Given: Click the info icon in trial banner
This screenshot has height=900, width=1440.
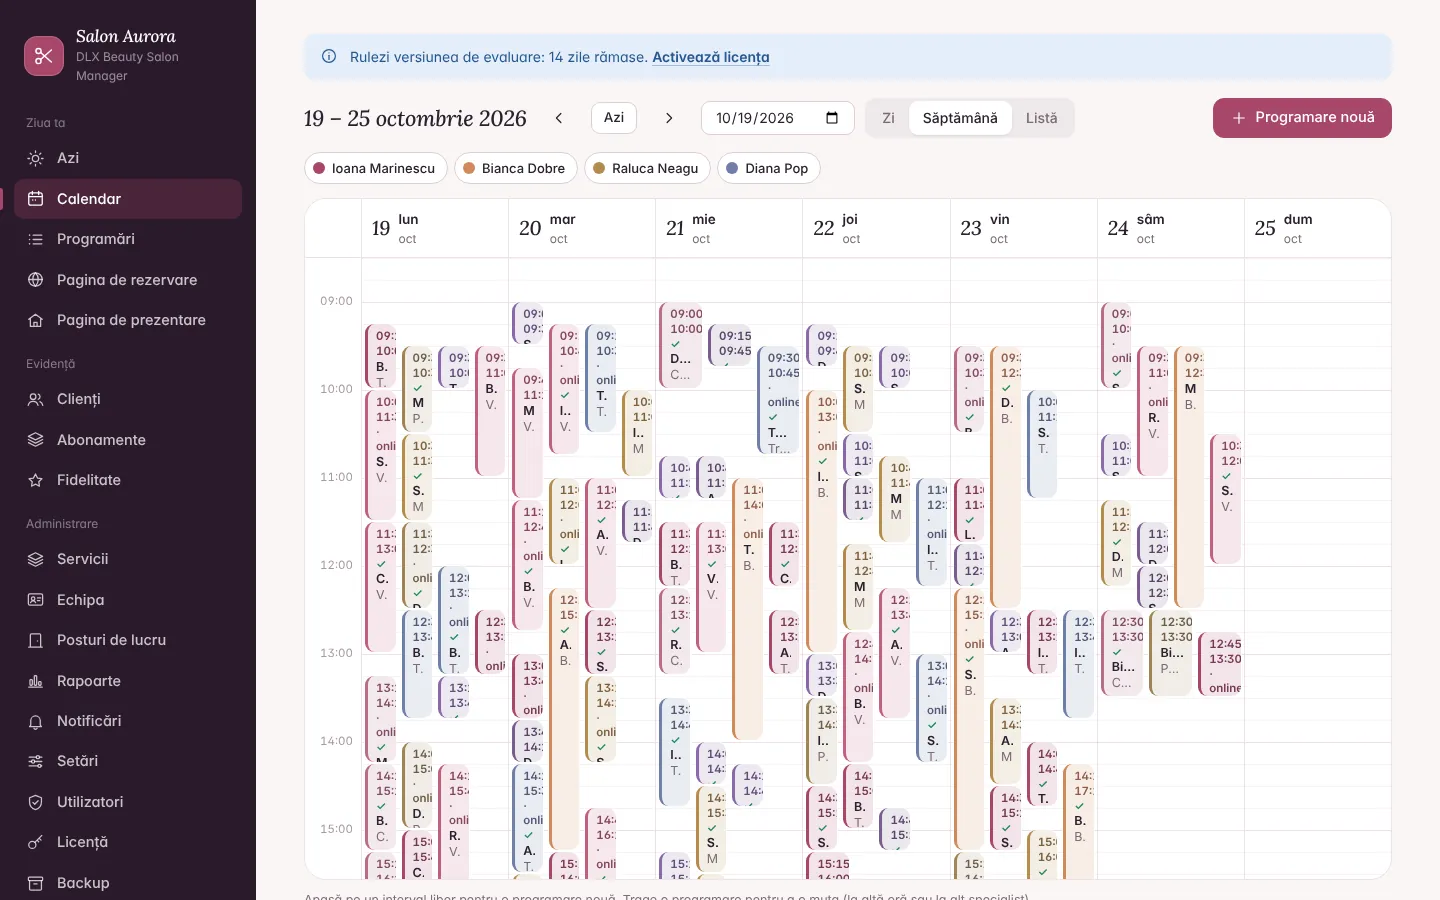Looking at the screenshot, I should (x=329, y=57).
